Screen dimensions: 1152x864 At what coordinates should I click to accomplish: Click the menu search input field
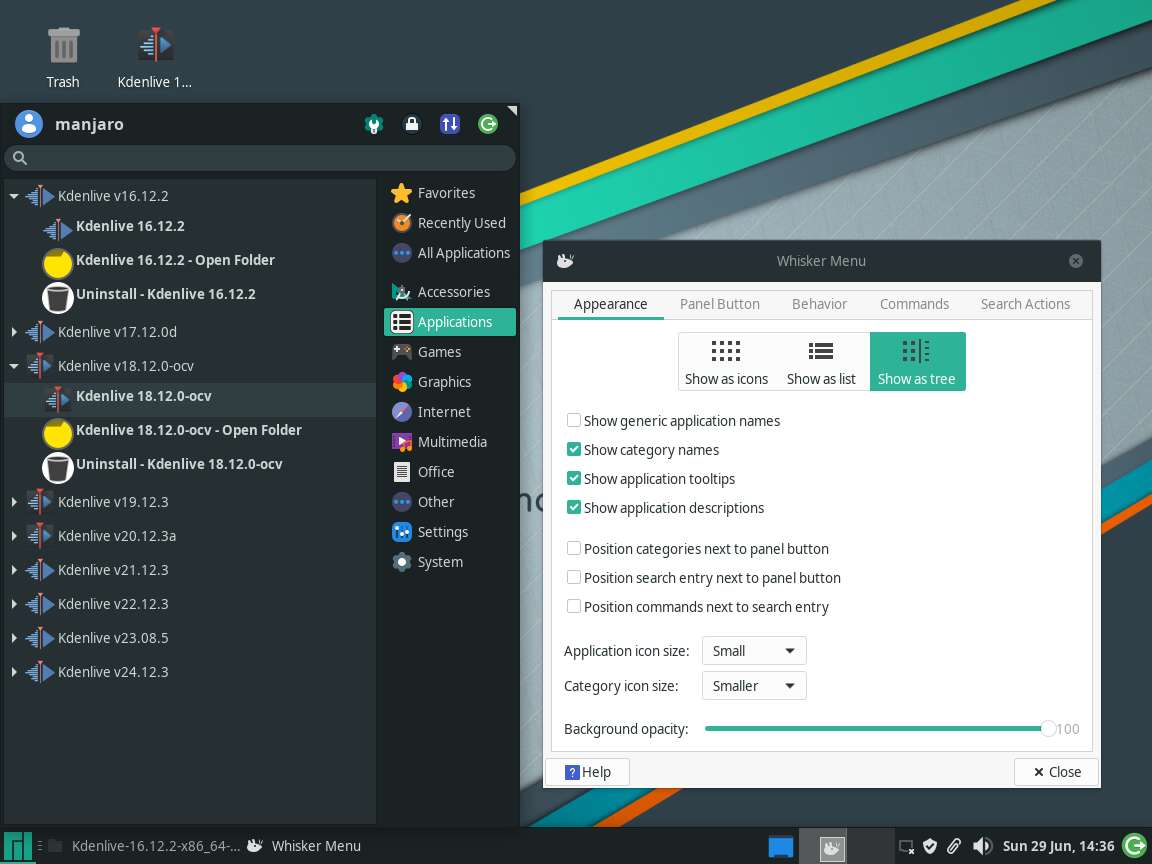click(x=260, y=158)
